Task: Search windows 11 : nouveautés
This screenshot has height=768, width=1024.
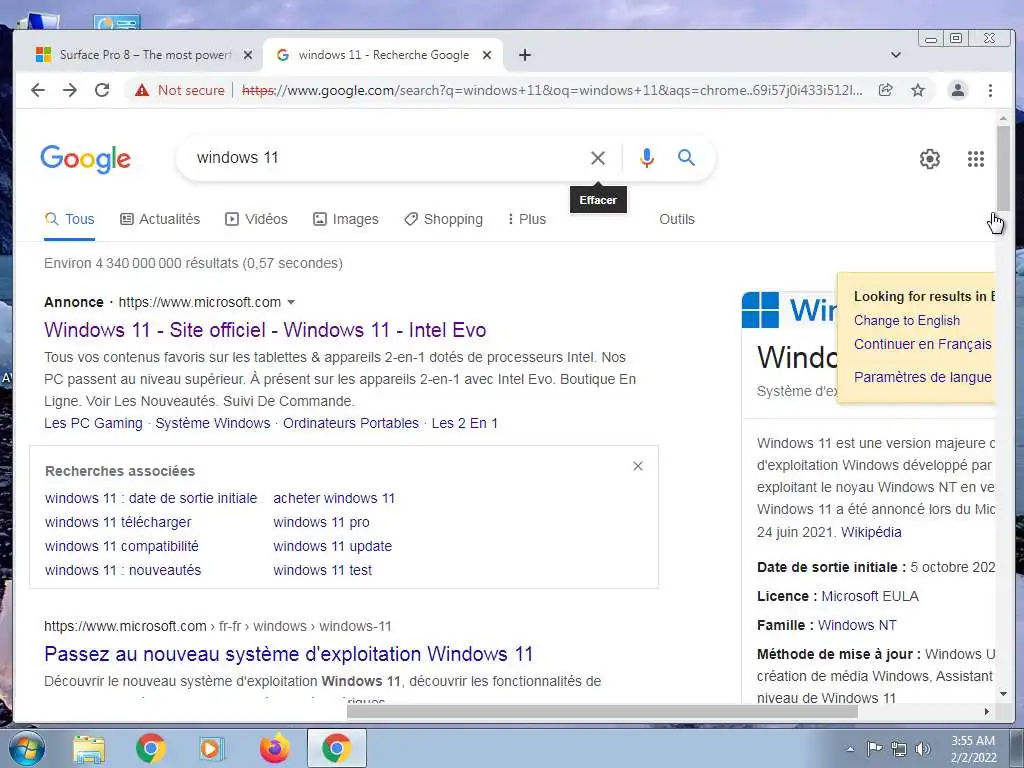Action: tap(123, 570)
